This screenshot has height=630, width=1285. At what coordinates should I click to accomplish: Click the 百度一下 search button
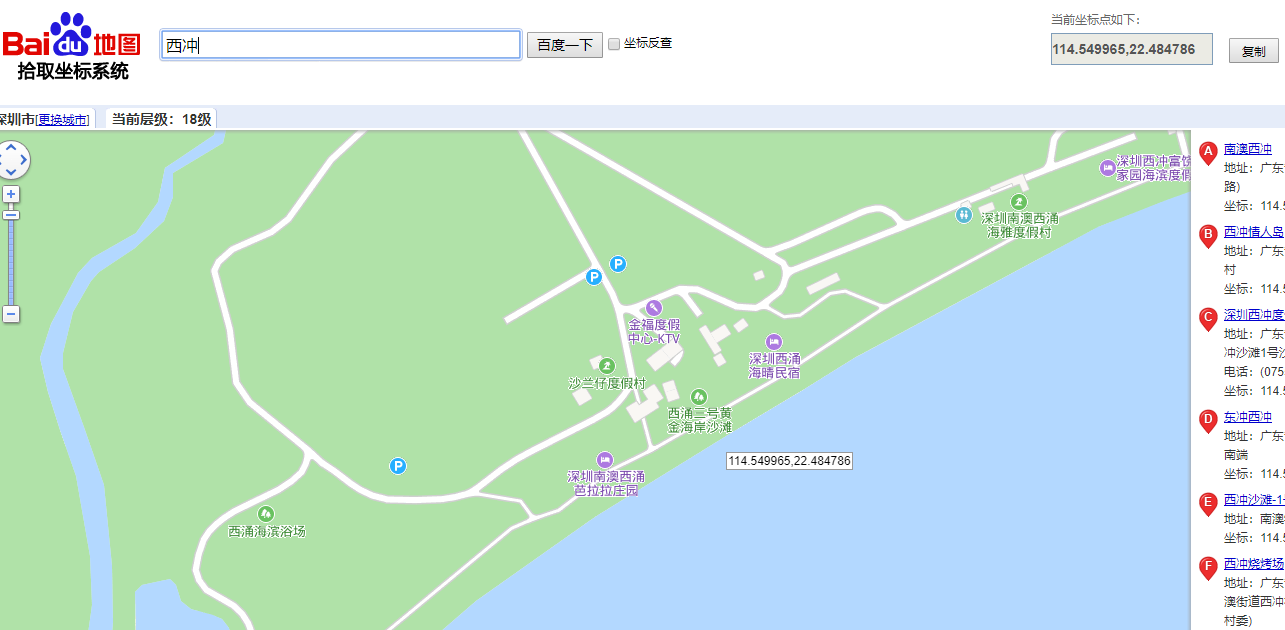565,45
